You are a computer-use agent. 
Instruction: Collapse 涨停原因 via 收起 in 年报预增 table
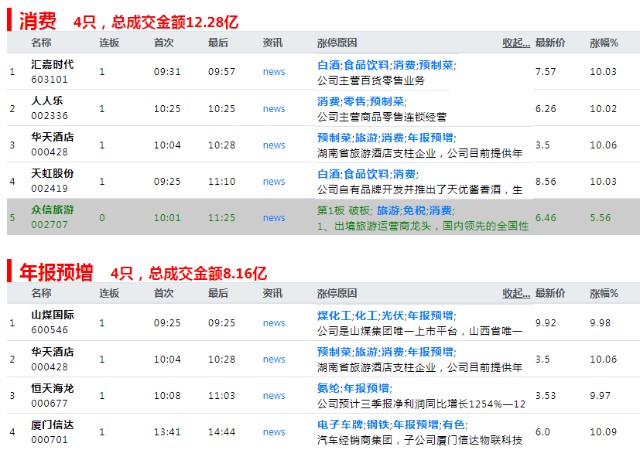click(516, 293)
